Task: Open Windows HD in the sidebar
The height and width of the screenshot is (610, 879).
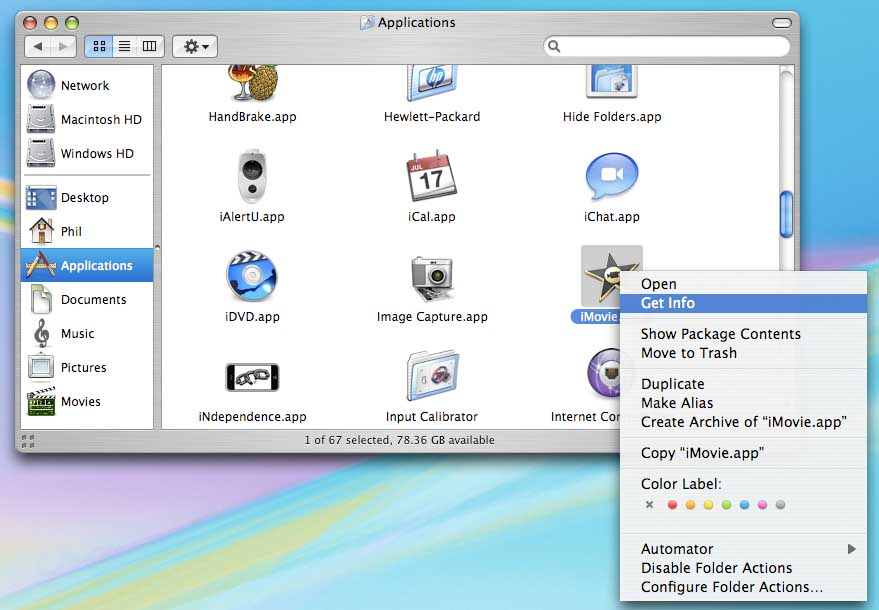Action: point(87,154)
